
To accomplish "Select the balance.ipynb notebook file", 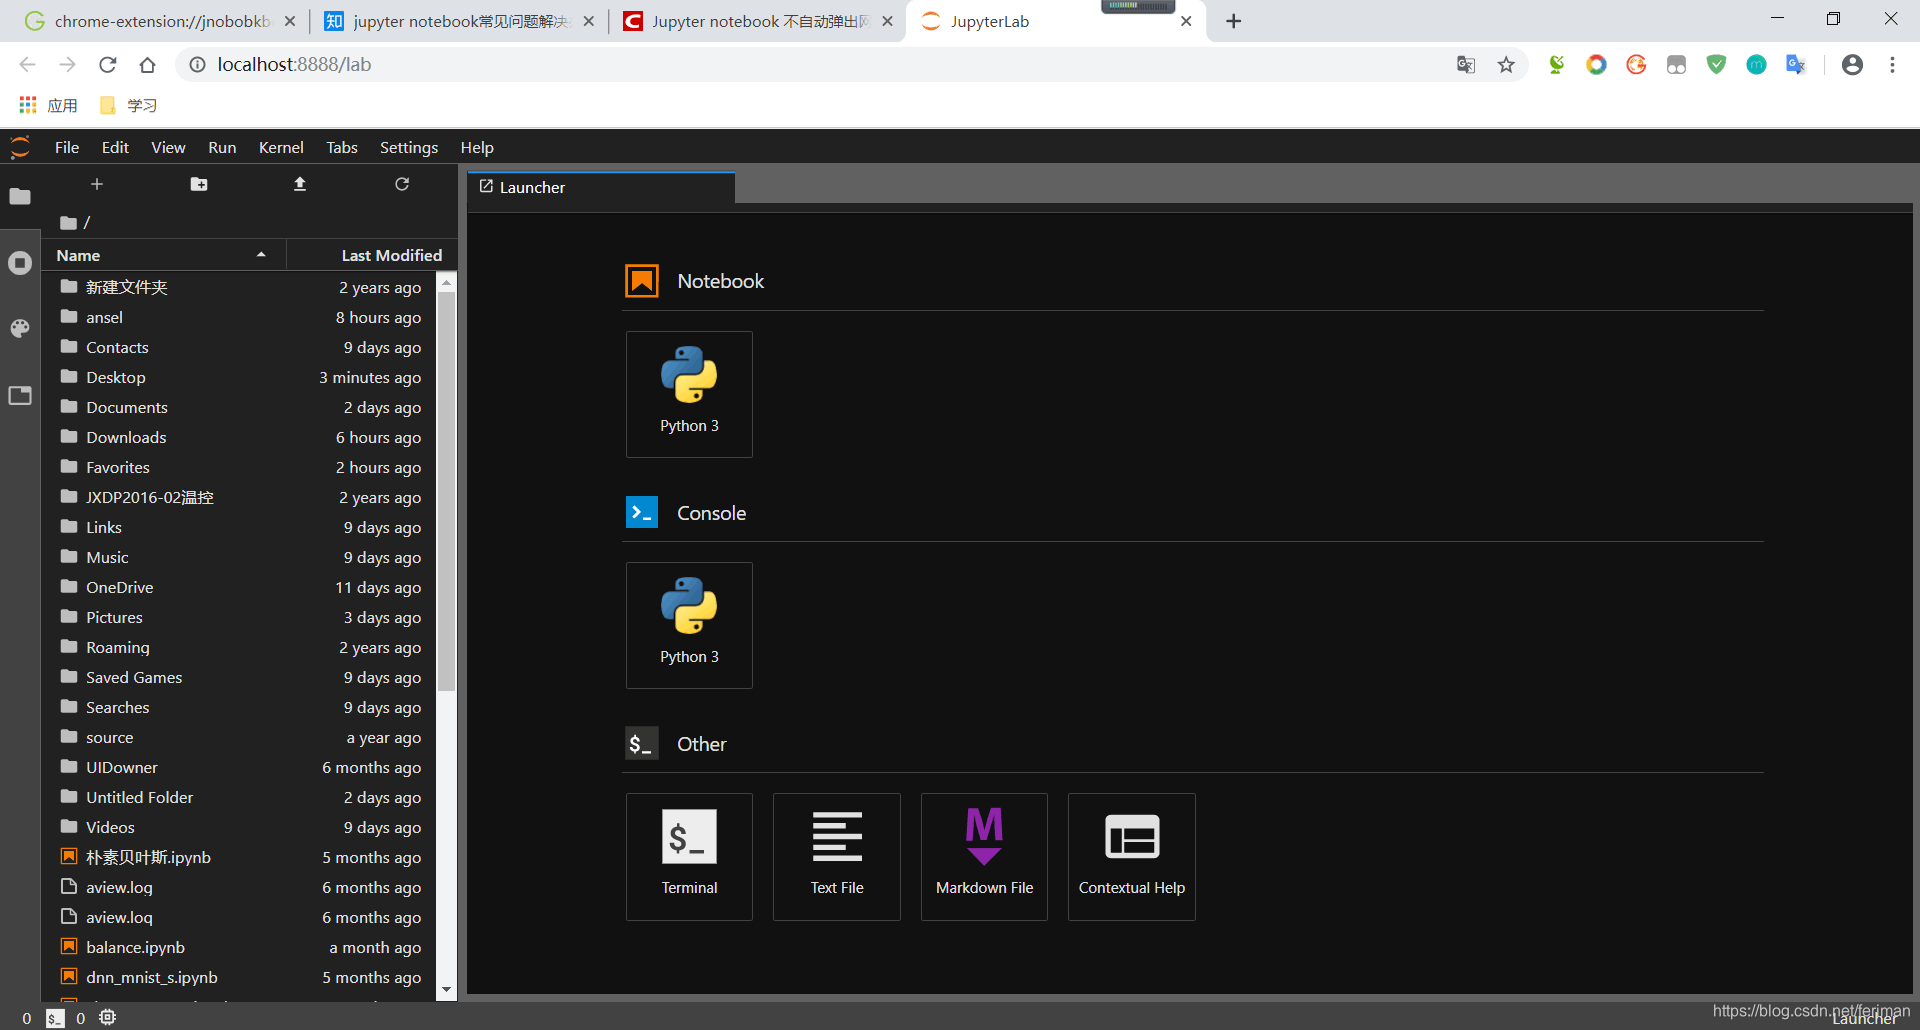I will [x=240, y=947].
